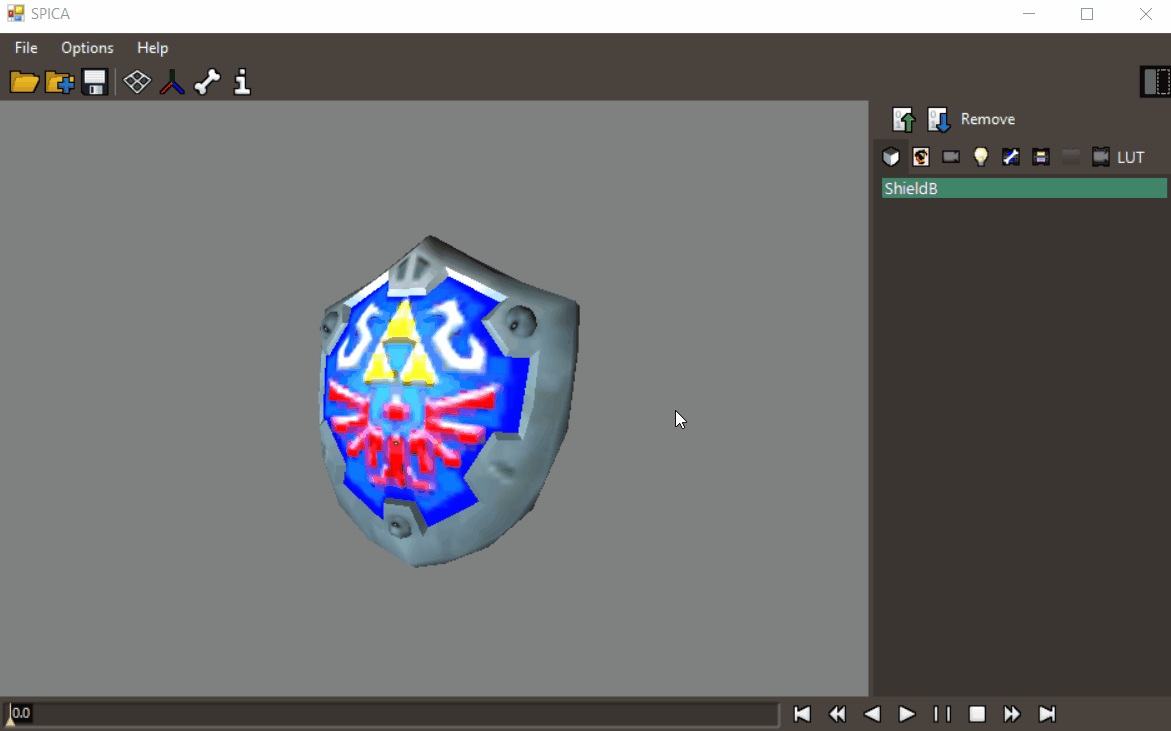The width and height of the screenshot is (1171, 731).
Task: Toggle the bone skeleton display icon
Action: [x=207, y=82]
